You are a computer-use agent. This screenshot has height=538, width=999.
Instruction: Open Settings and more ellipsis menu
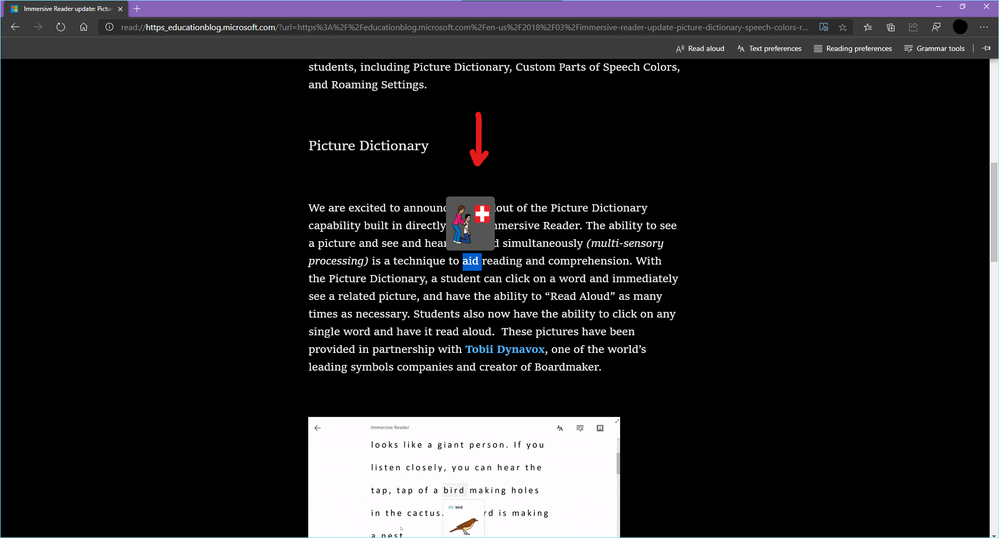click(x=984, y=27)
